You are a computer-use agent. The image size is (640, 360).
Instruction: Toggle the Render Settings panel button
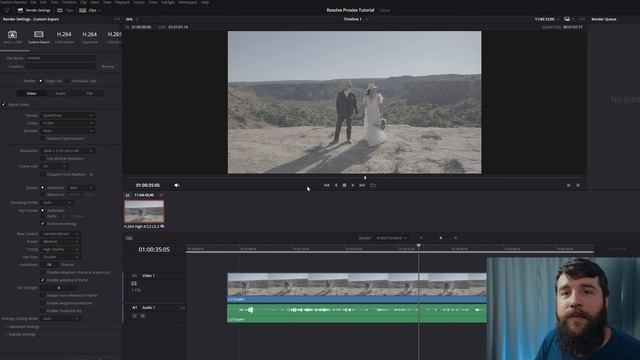point(34,10)
